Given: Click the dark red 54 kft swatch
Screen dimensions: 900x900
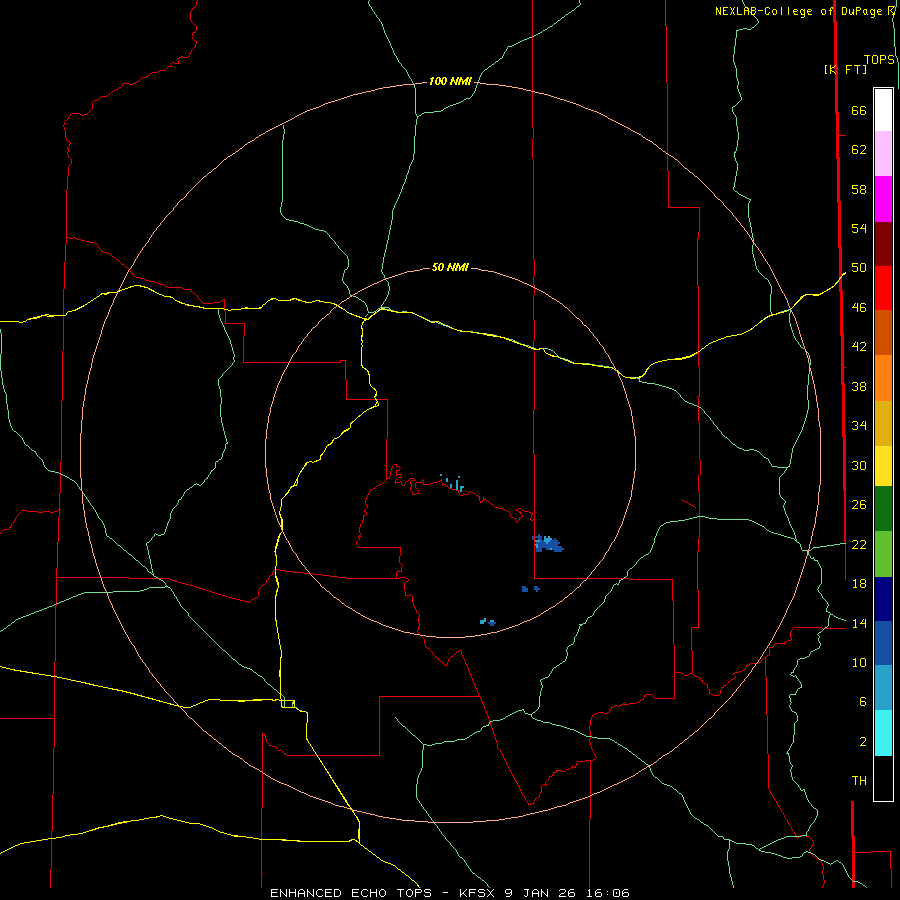Looking at the screenshot, I should coord(883,243).
